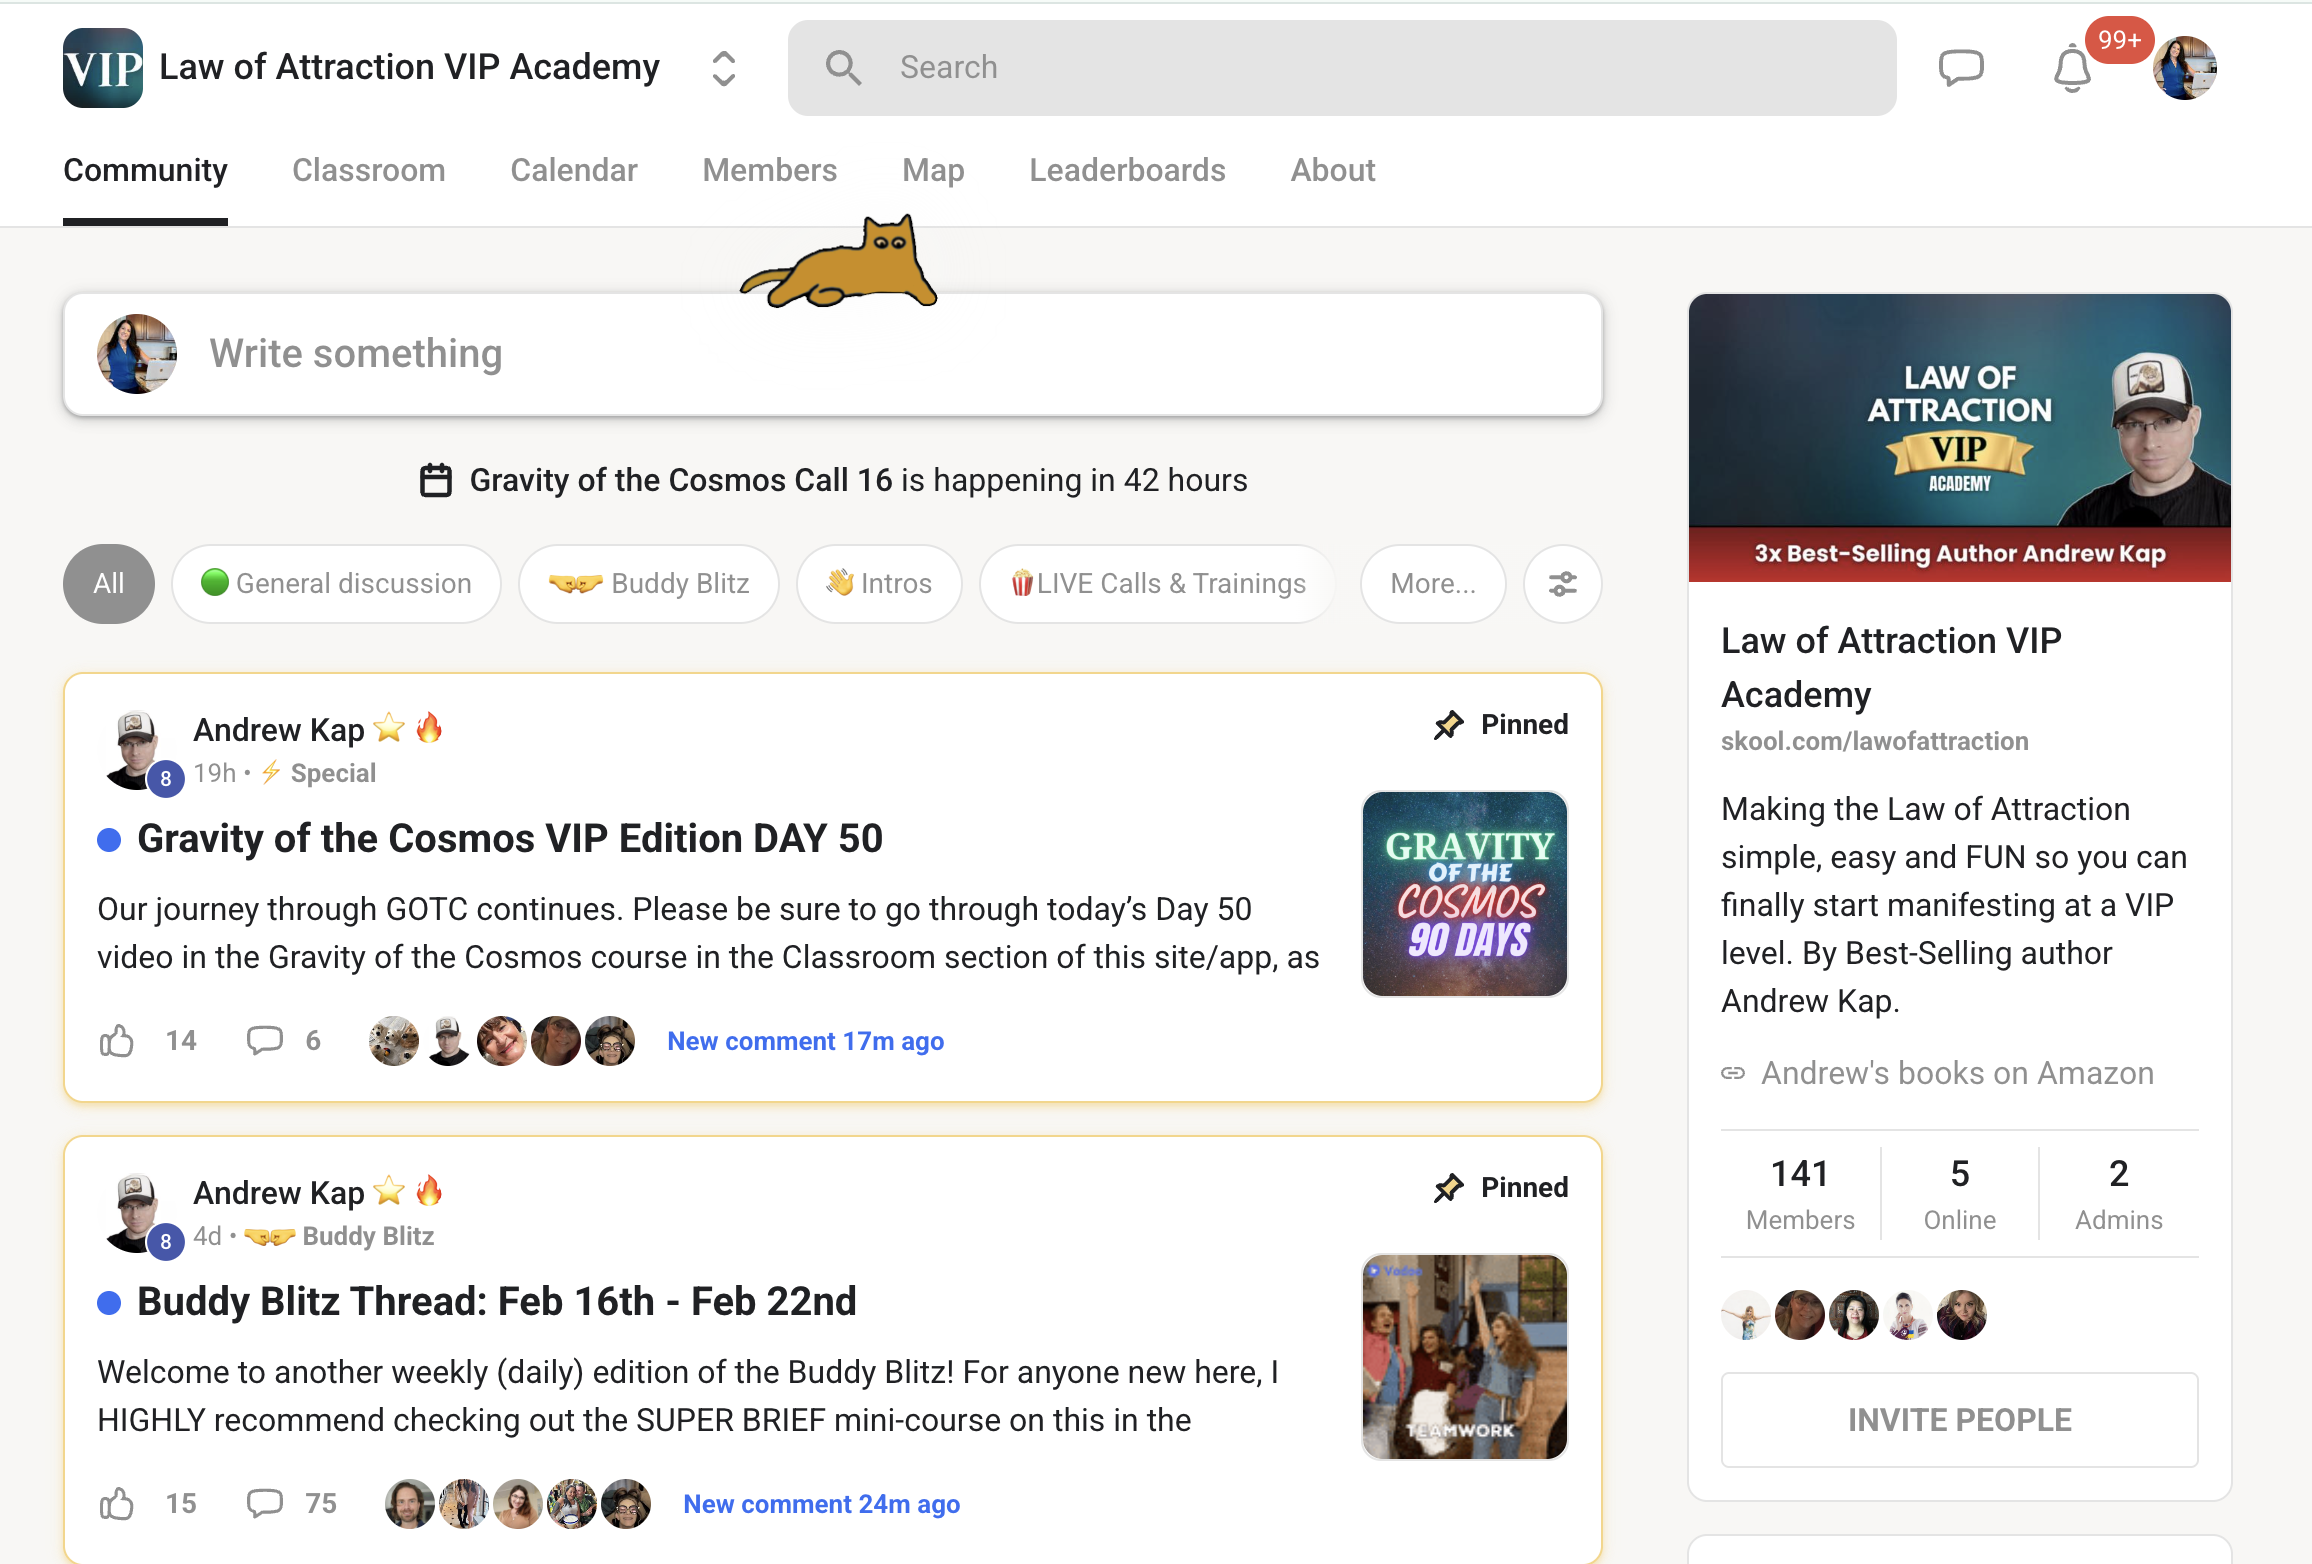Go to the Leaderboards tab
Viewport: 2312px width, 1564px height.
point(1127,170)
